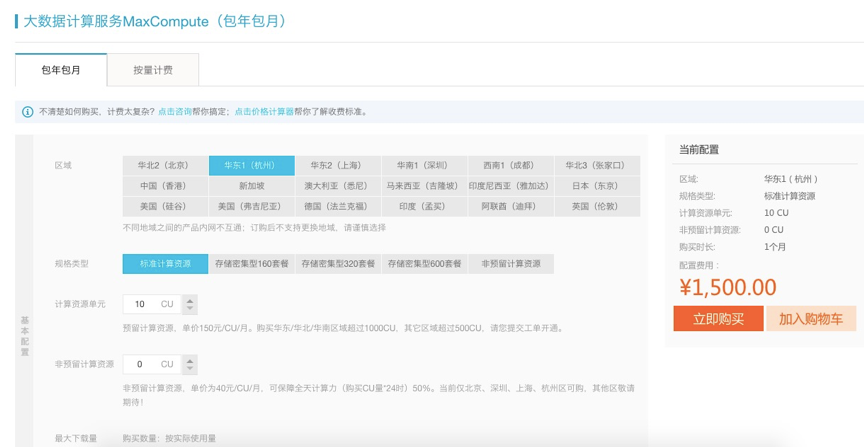The height and width of the screenshot is (447, 864).
Task: Click summary value 1个月 in 当前配置
Action: click(775, 247)
